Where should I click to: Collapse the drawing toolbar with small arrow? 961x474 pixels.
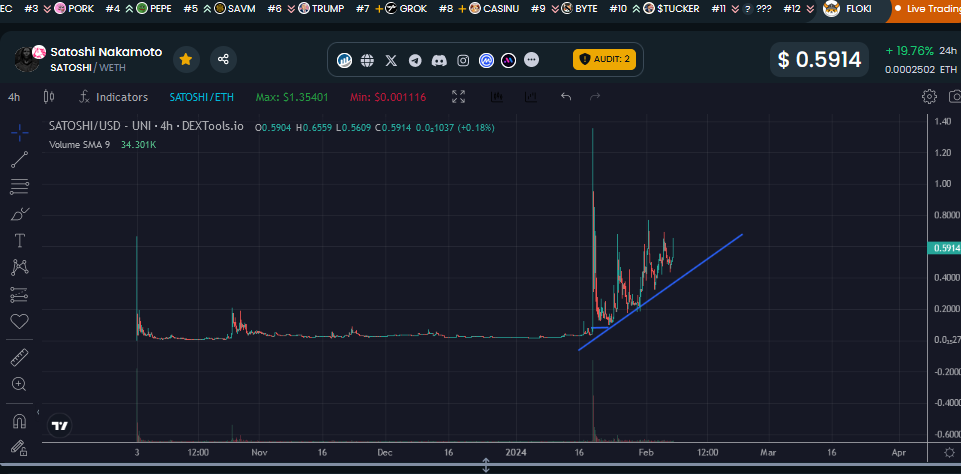click(x=38, y=412)
